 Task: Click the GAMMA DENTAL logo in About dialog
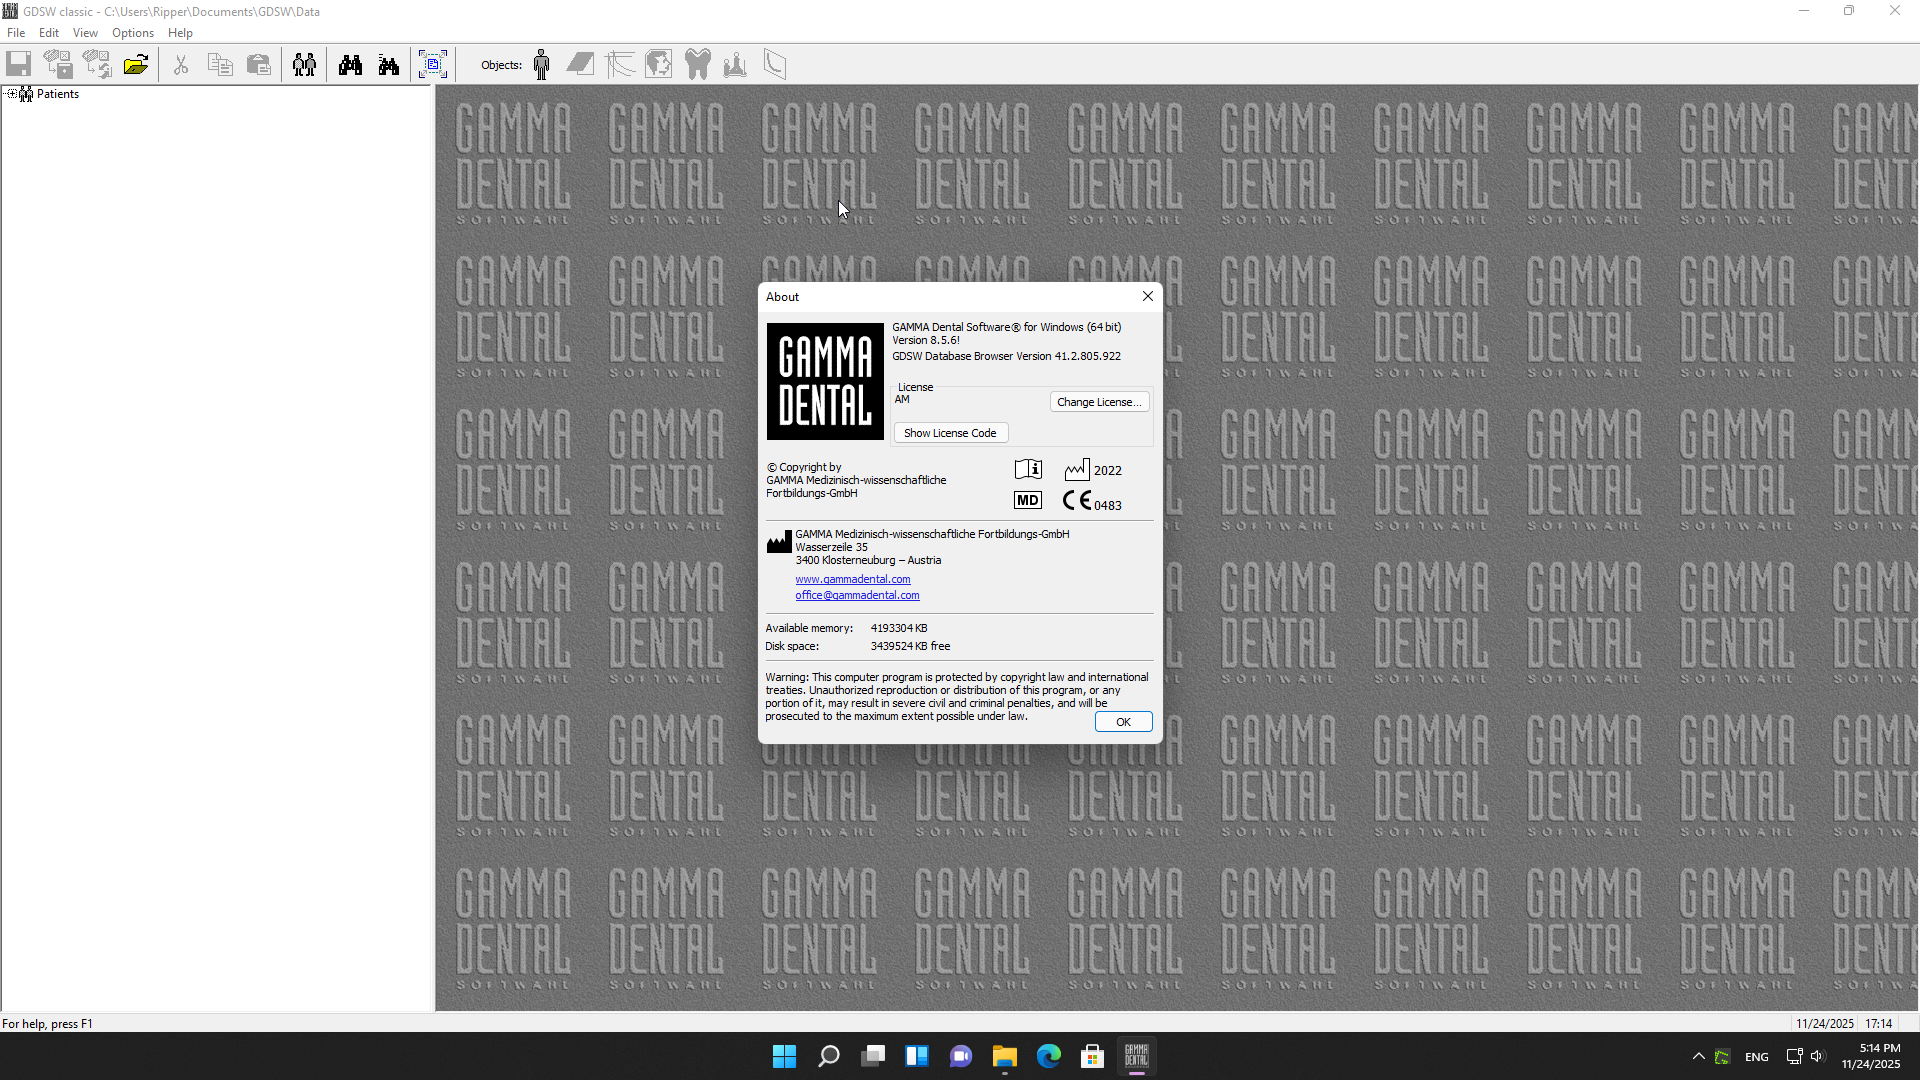[x=825, y=381]
